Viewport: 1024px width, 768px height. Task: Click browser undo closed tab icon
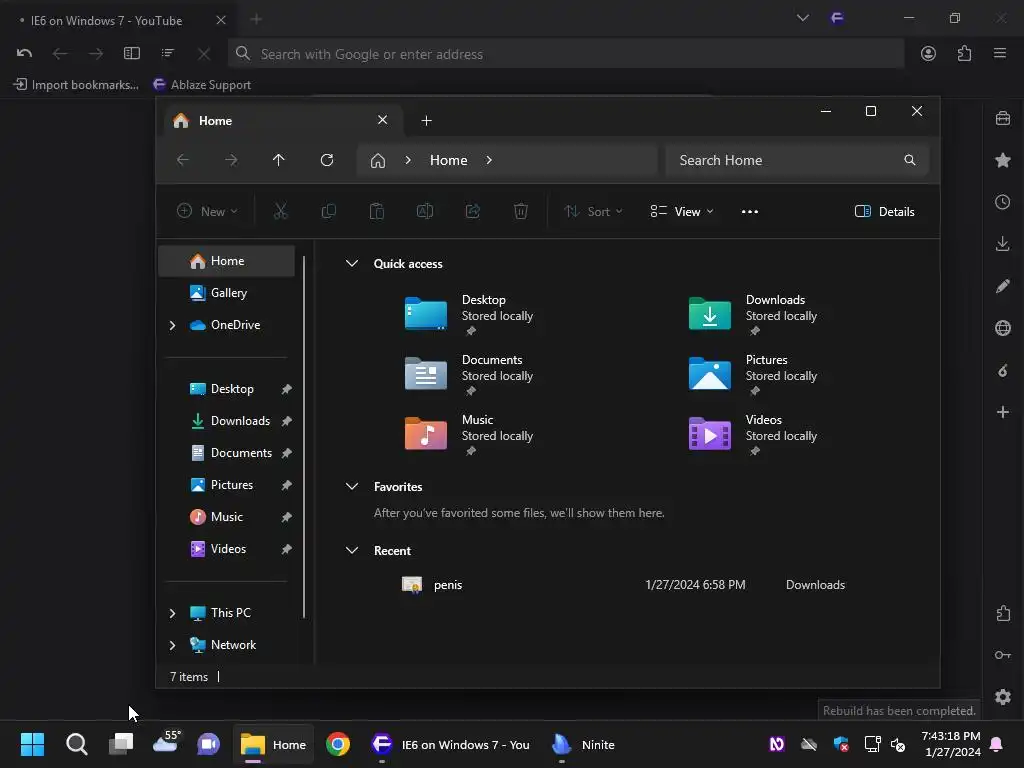tap(24, 54)
